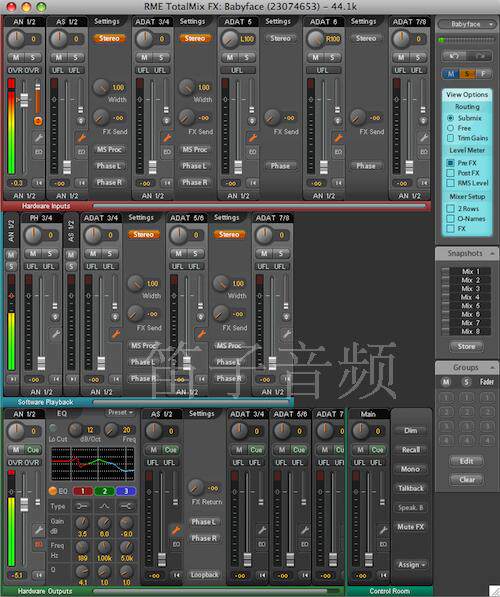Click the Groups Edit button
Viewport: 500px width, 597px height.
(466, 461)
